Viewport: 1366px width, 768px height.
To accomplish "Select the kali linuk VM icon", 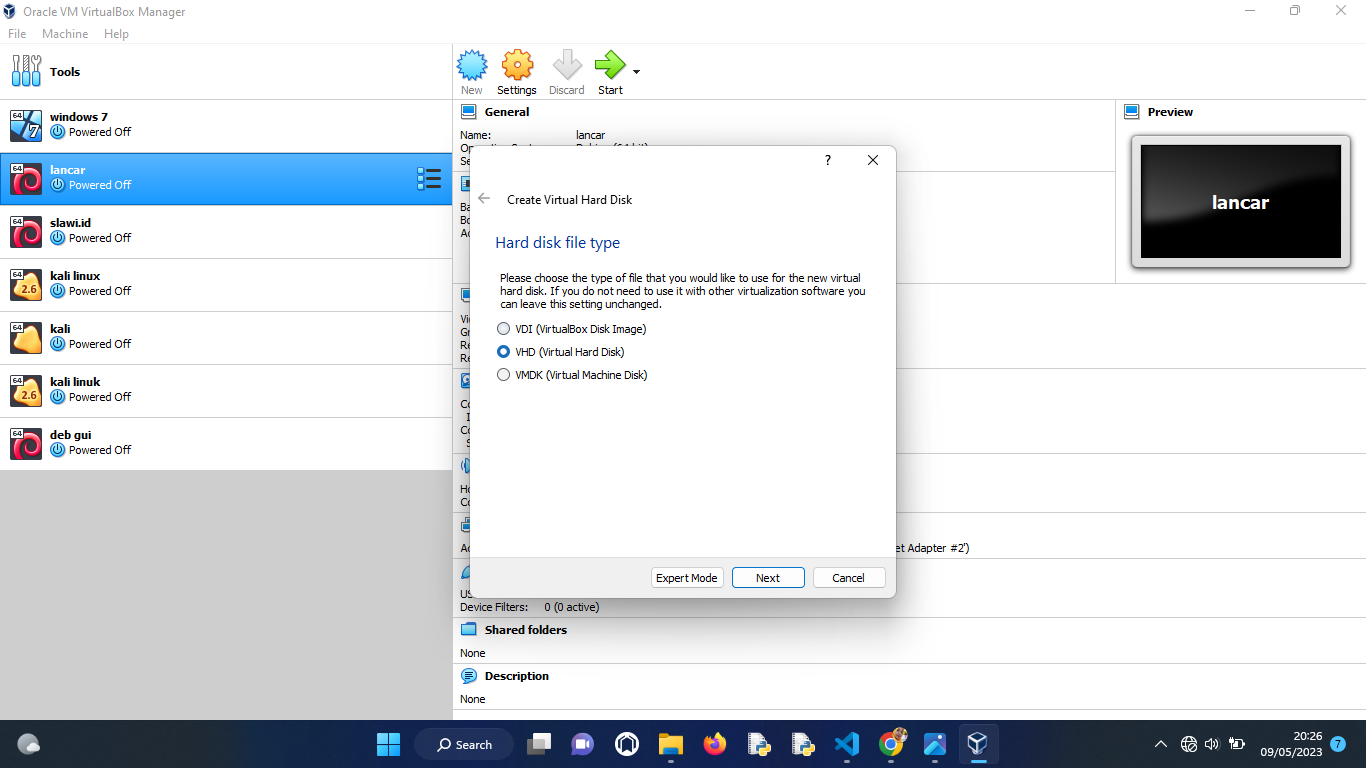I will (x=26, y=390).
